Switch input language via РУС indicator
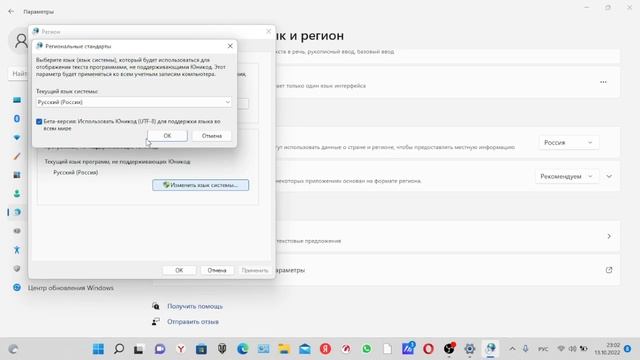This screenshot has width=640, height=360. 543,349
